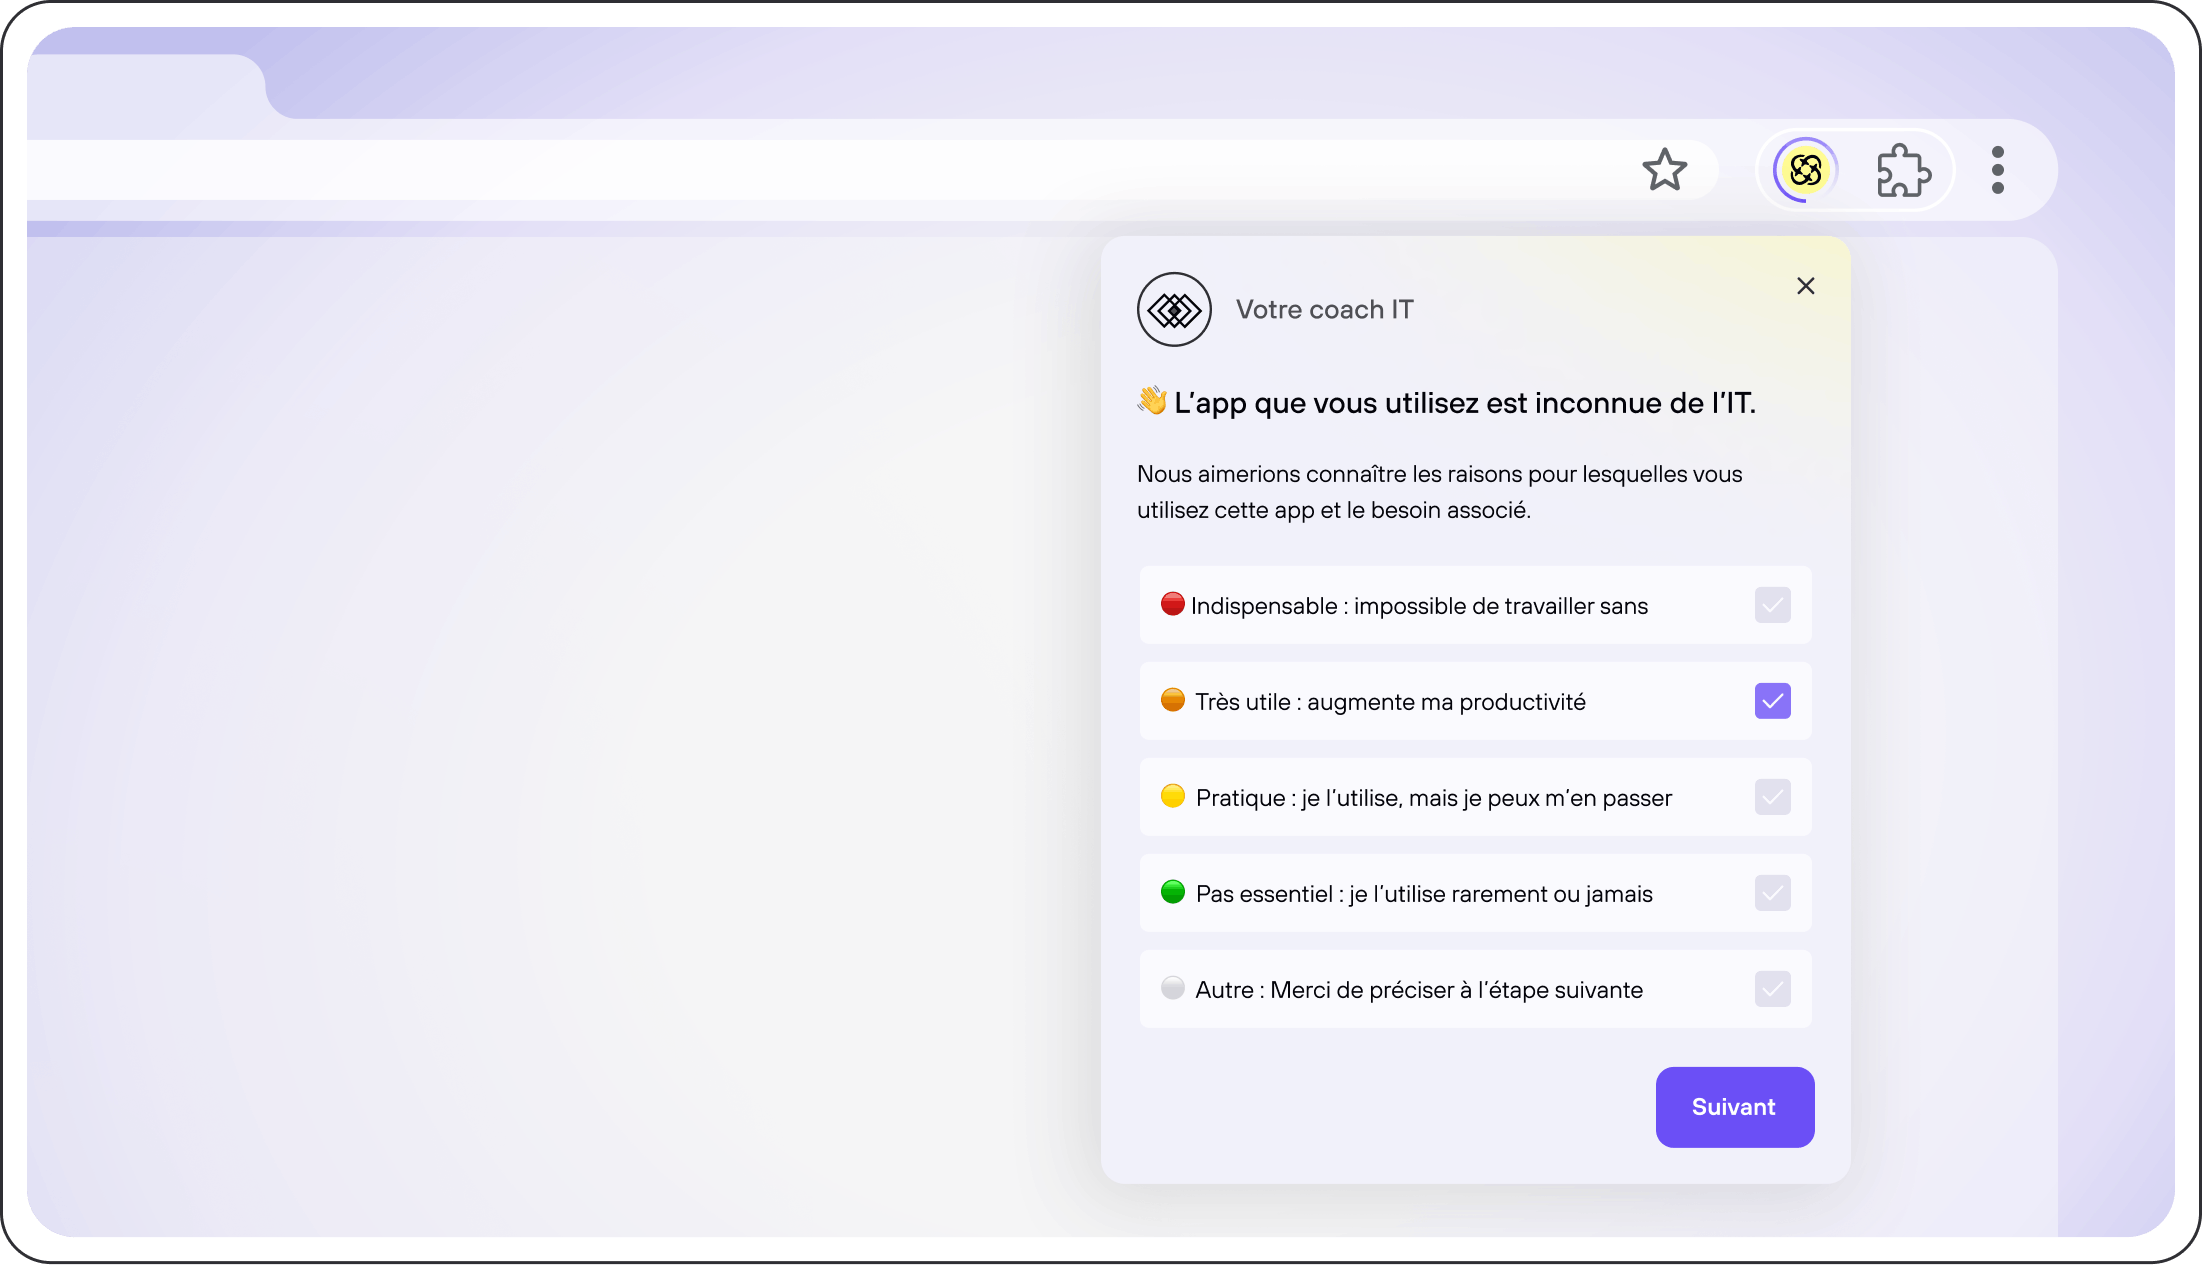Click the grey dot beside Autre

pos(1172,988)
